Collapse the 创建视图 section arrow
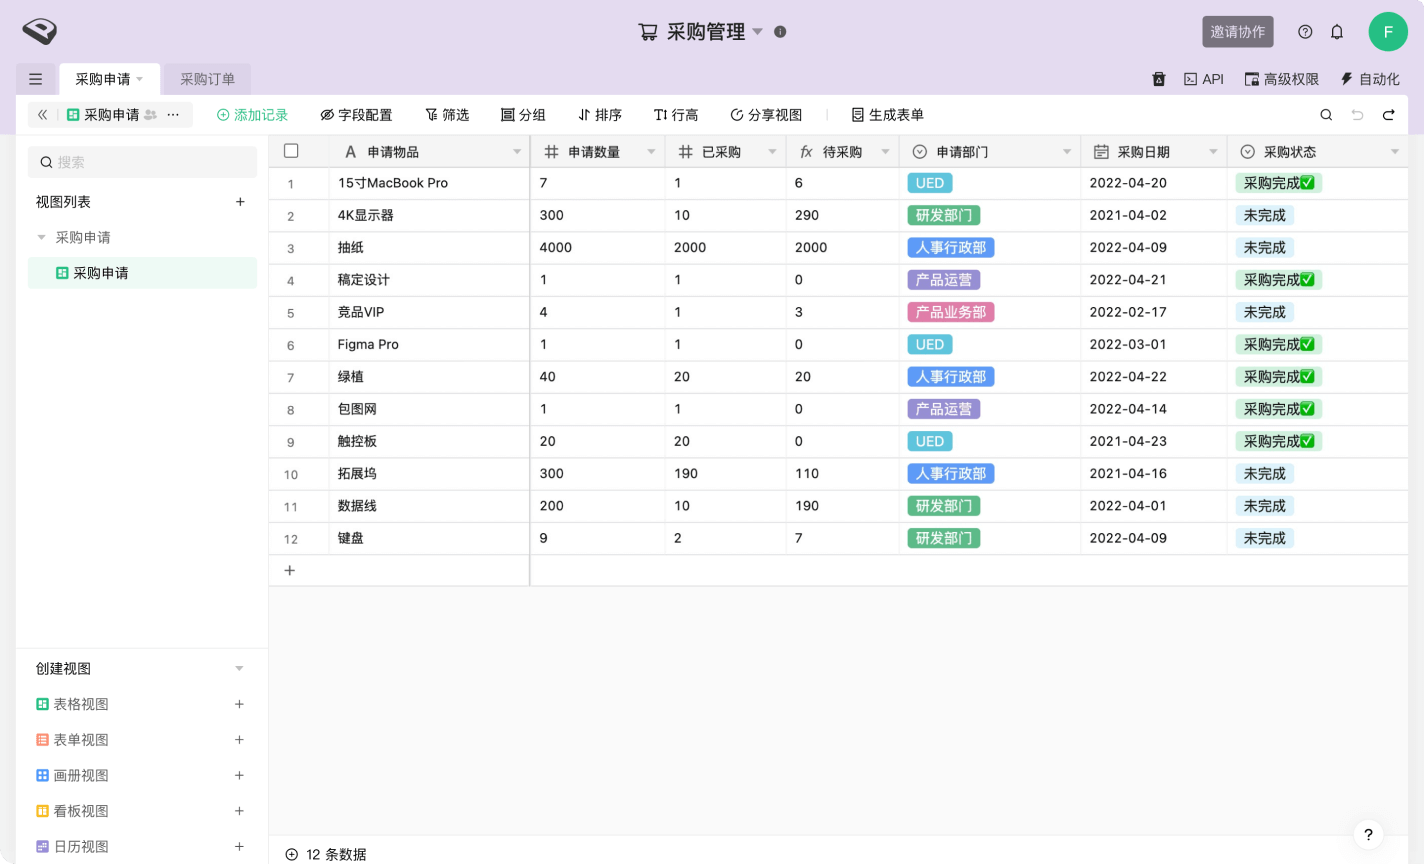The width and height of the screenshot is (1424, 864). [239, 669]
